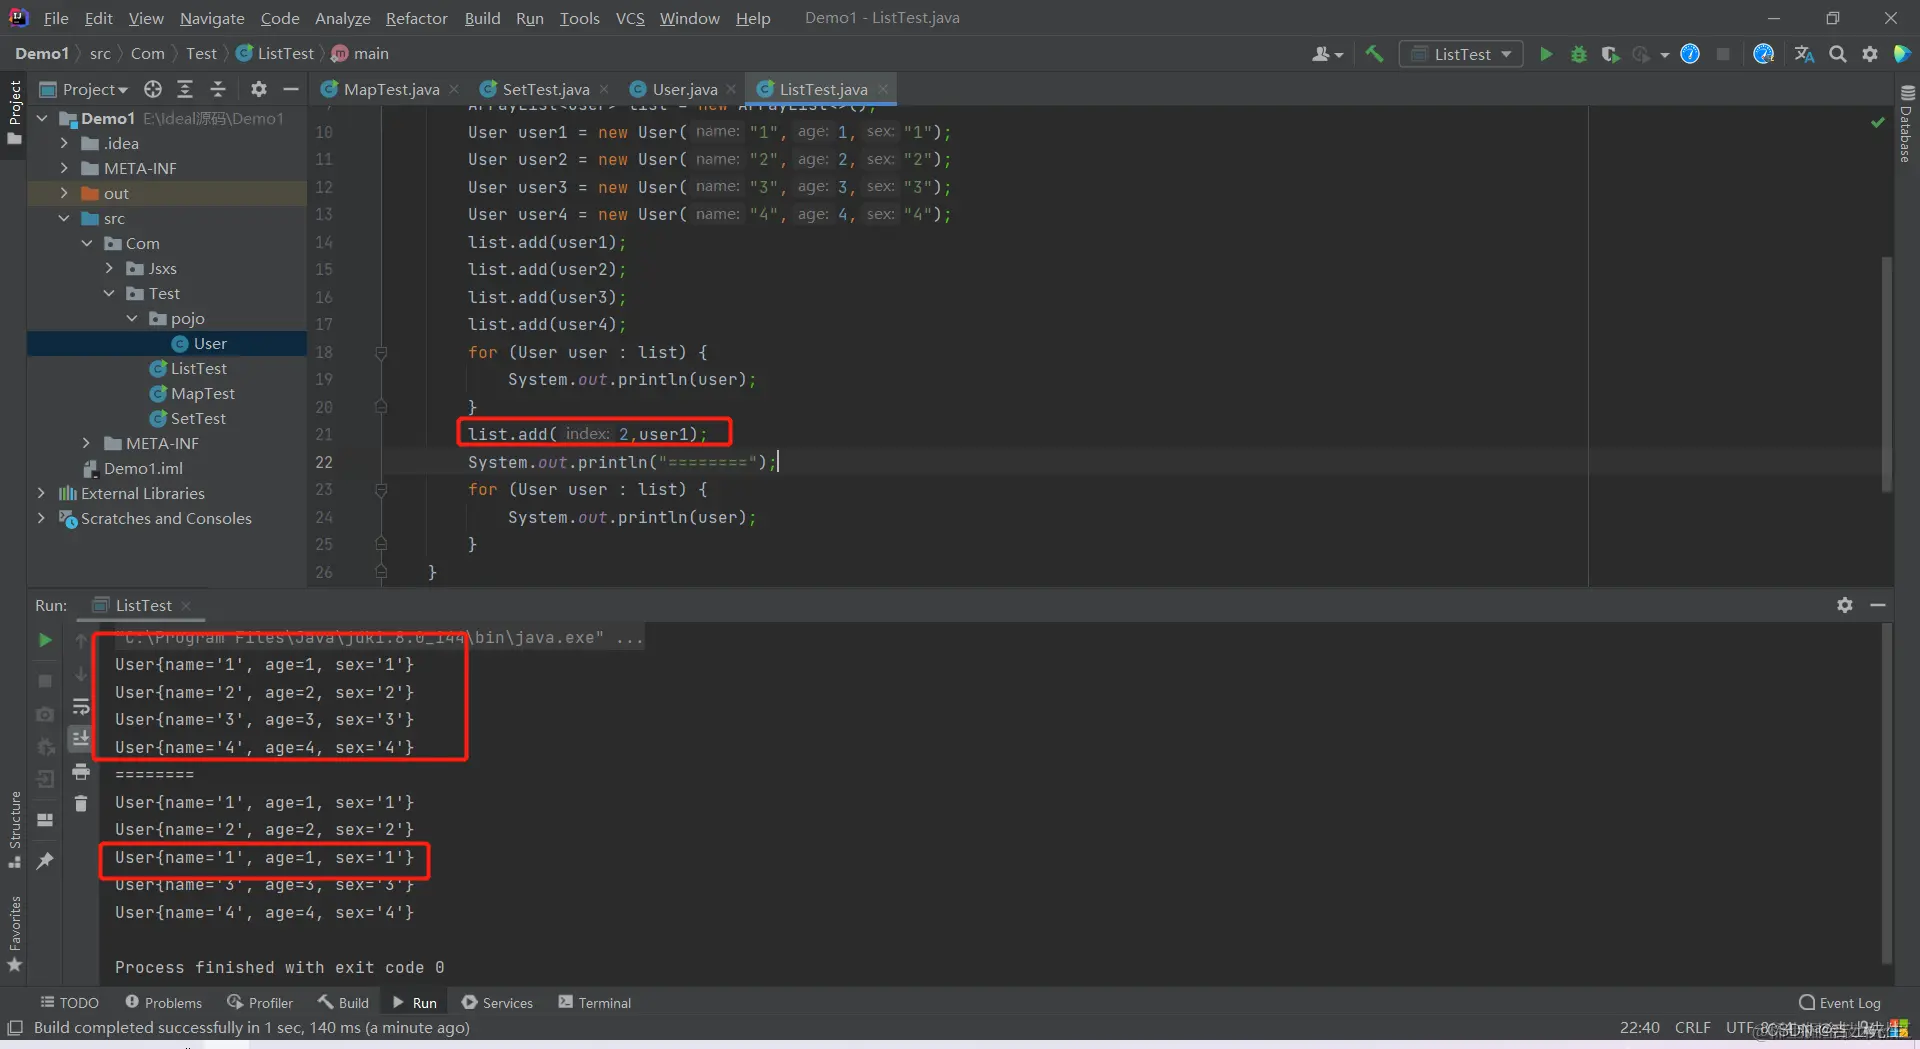This screenshot has width=1920, height=1049.
Task: Minimize the Run tool window
Action: [x=1878, y=605]
